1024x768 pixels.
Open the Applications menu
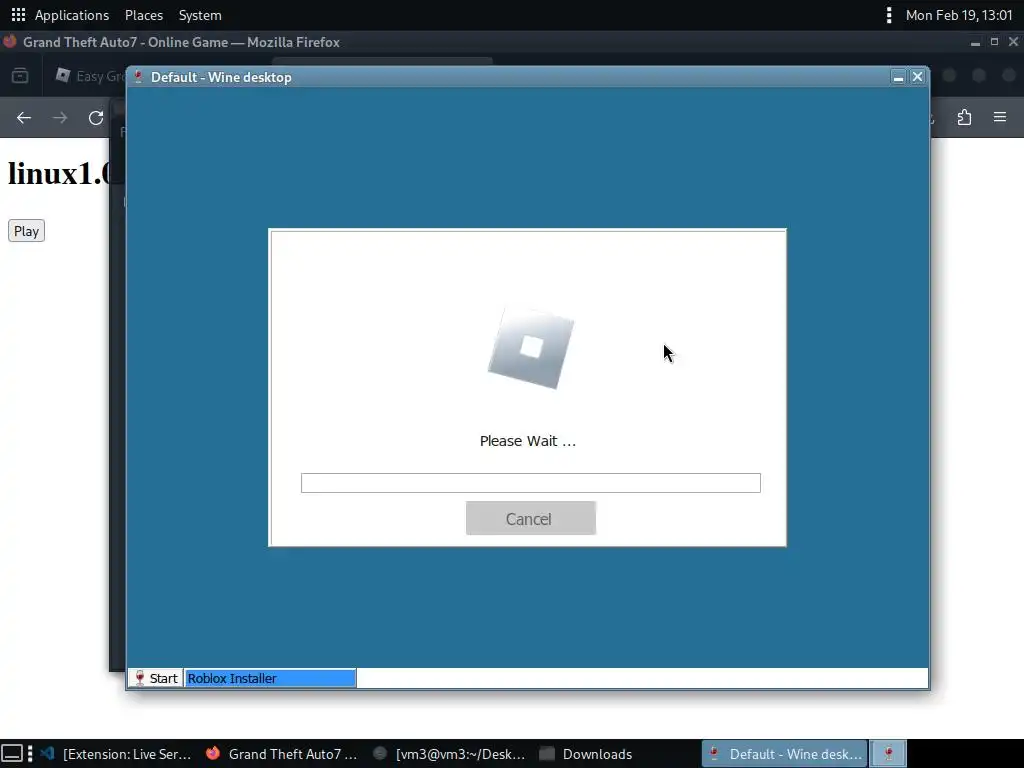click(72, 15)
